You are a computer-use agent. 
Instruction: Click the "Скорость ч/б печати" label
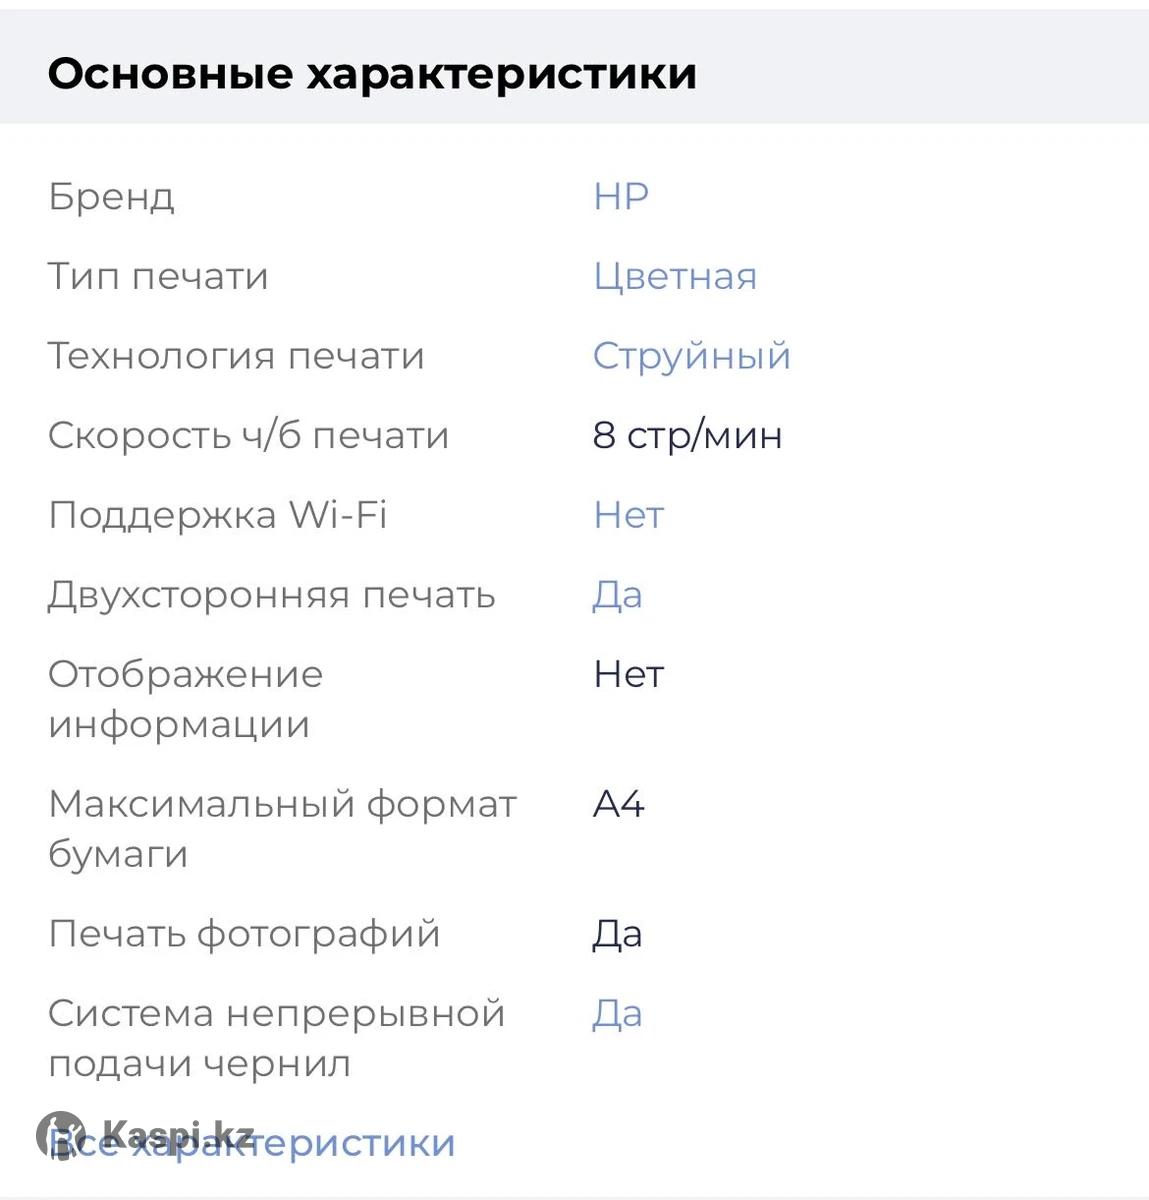tap(248, 436)
